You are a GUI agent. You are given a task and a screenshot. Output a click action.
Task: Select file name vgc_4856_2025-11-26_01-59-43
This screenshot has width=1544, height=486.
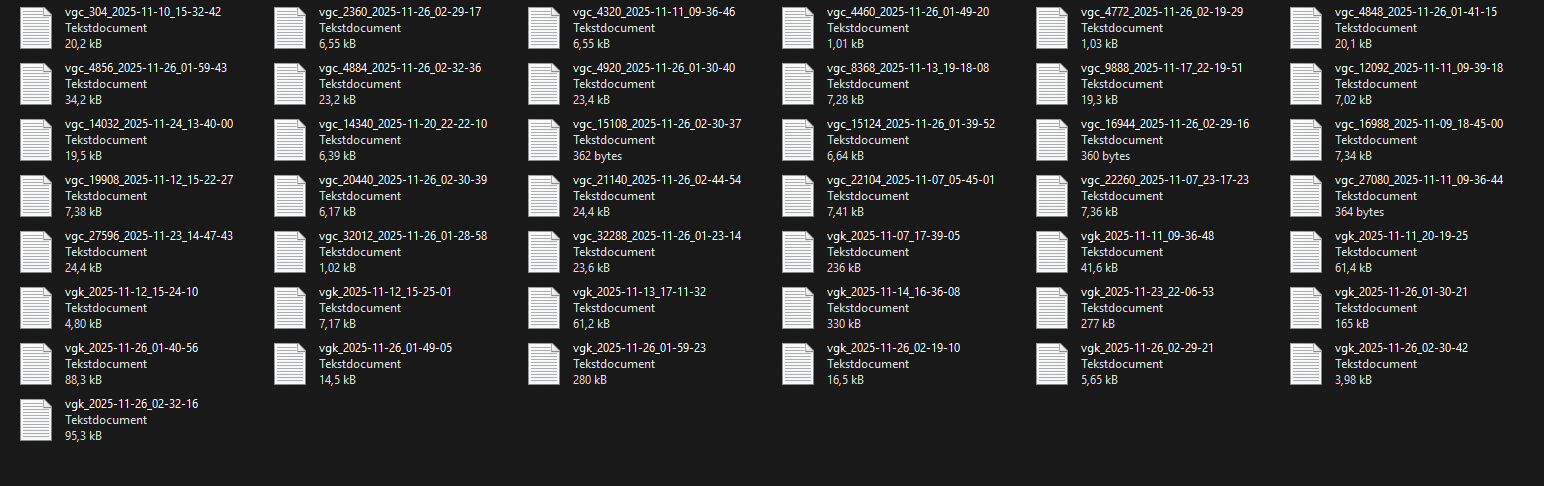(x=146, y=68)
